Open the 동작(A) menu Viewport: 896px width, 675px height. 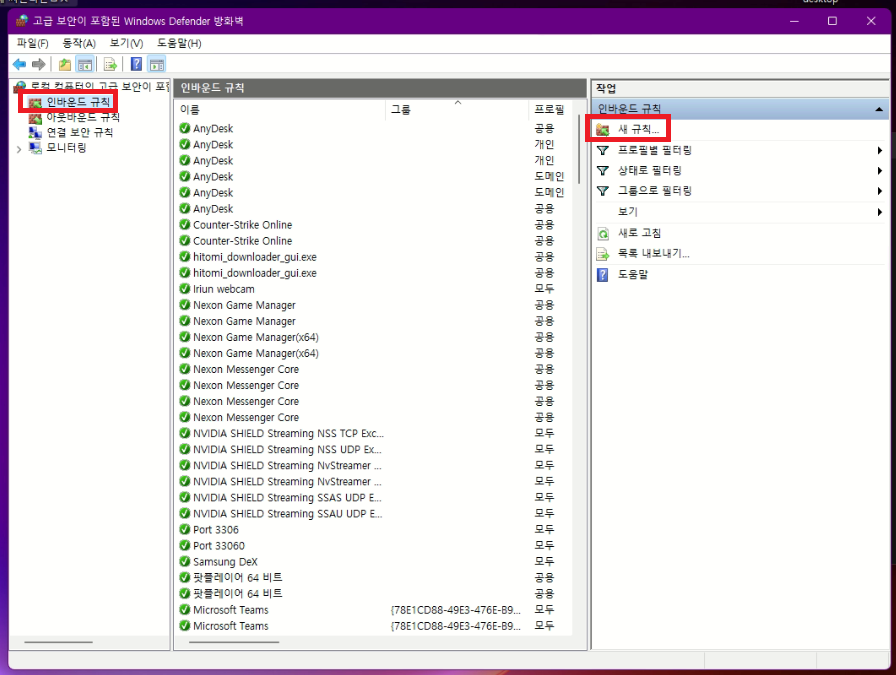(79, 43)
